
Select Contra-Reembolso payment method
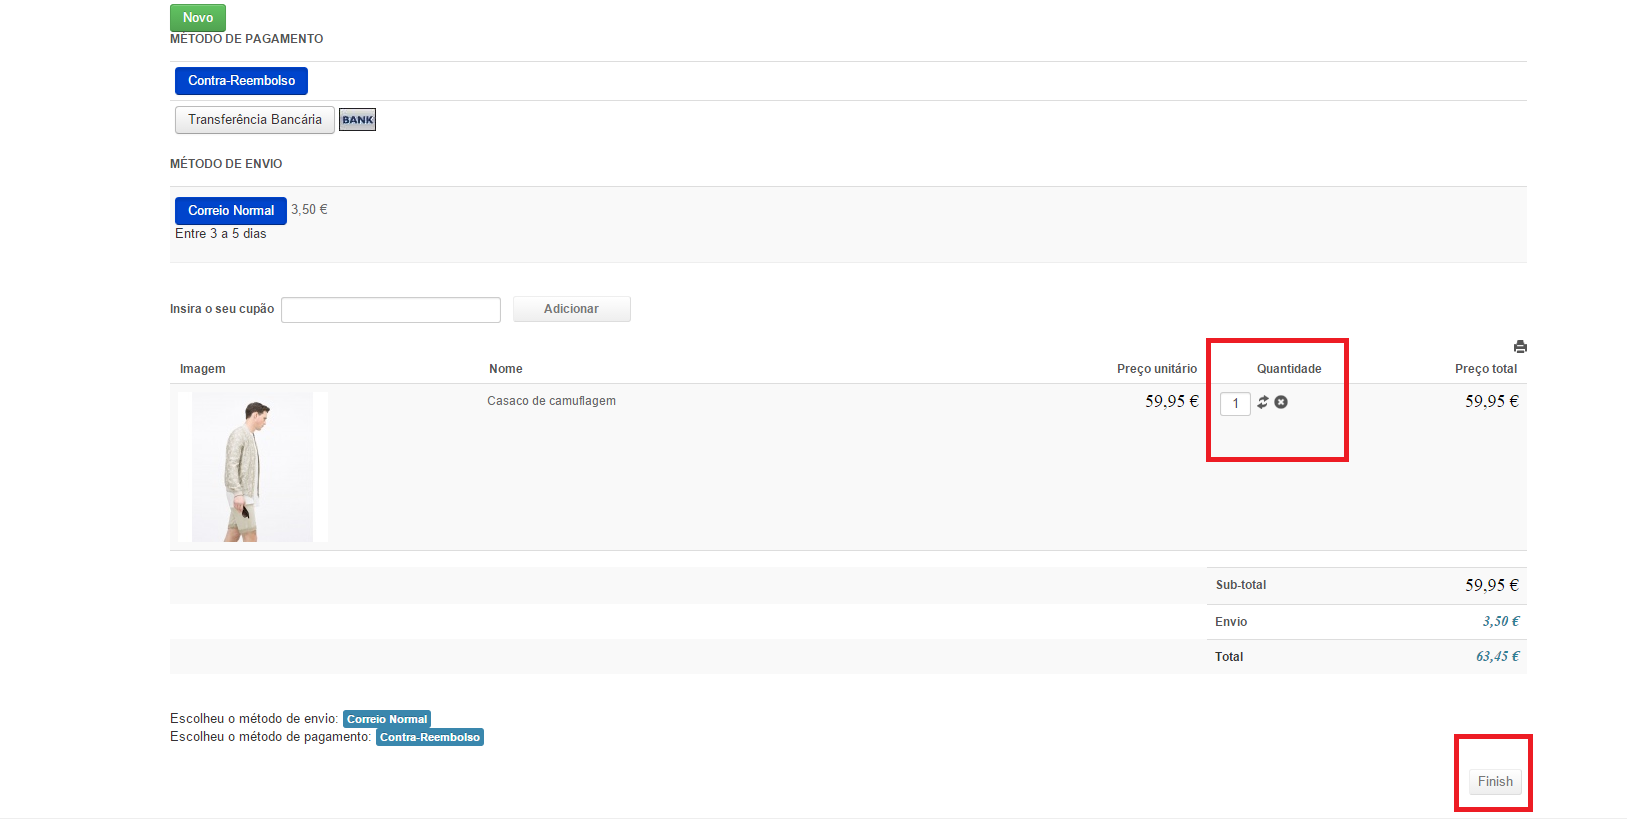point(241,81)
